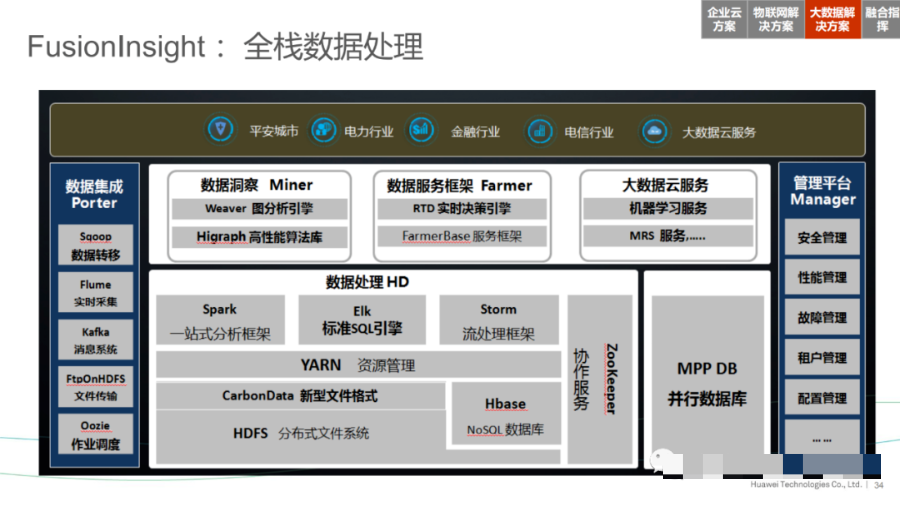Select the Kafka 消息系统 box

coord(96,340)
